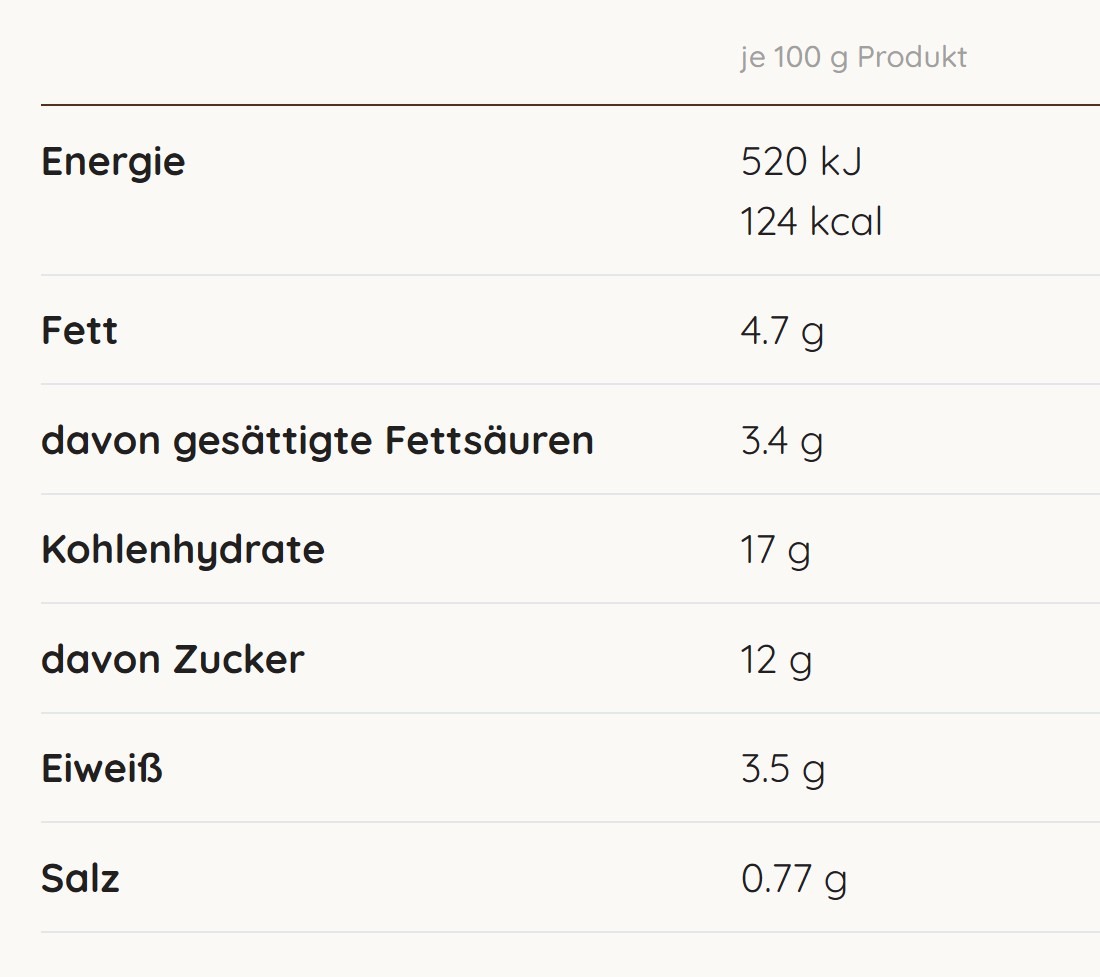Click the number 520 in energy value
Image resolution: width=1100 pixels, height=977 pixels.
[x=774, y=162]
